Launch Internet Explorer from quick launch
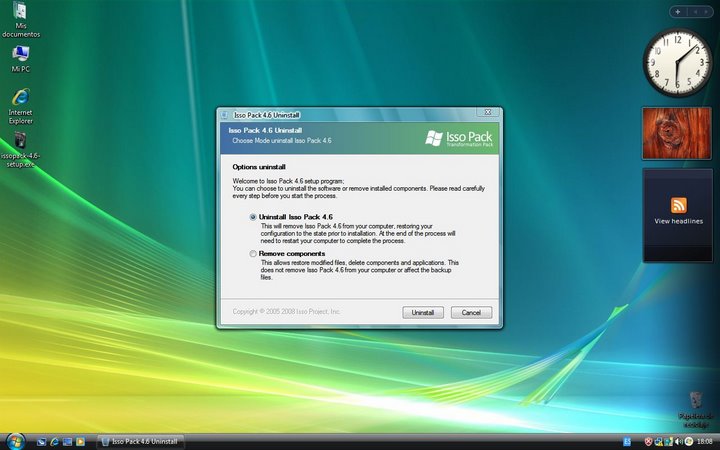The height and width of the screenshot is (450, 720). [54, 442]
